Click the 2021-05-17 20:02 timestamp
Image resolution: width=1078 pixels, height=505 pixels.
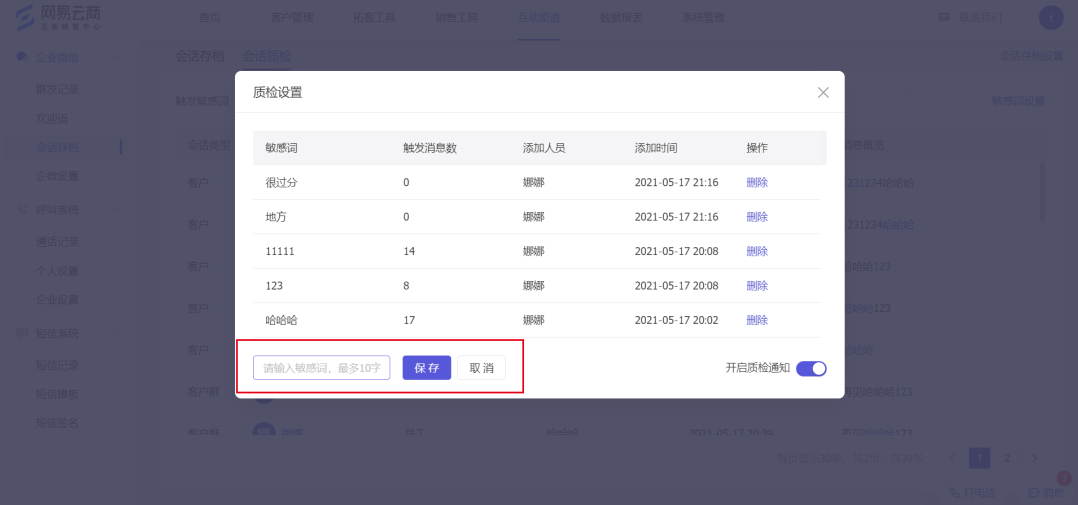pos(676,320)
